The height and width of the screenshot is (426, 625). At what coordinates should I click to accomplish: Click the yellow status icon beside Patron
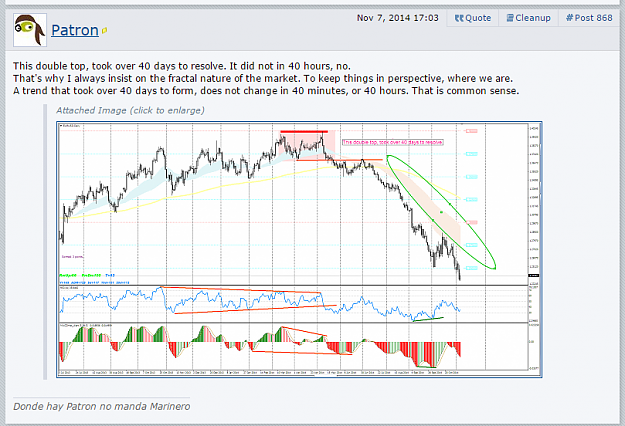click(x=104, y=31)
